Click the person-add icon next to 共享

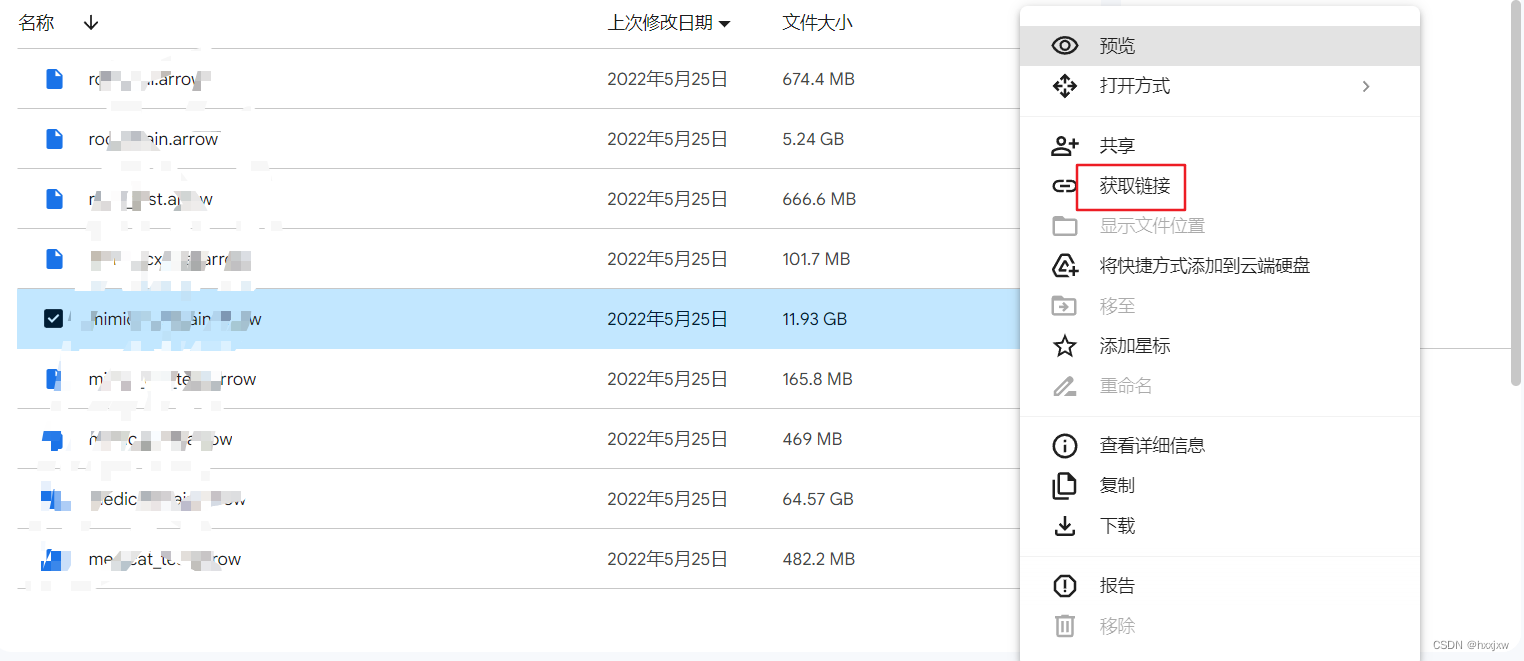[1065, 145]
